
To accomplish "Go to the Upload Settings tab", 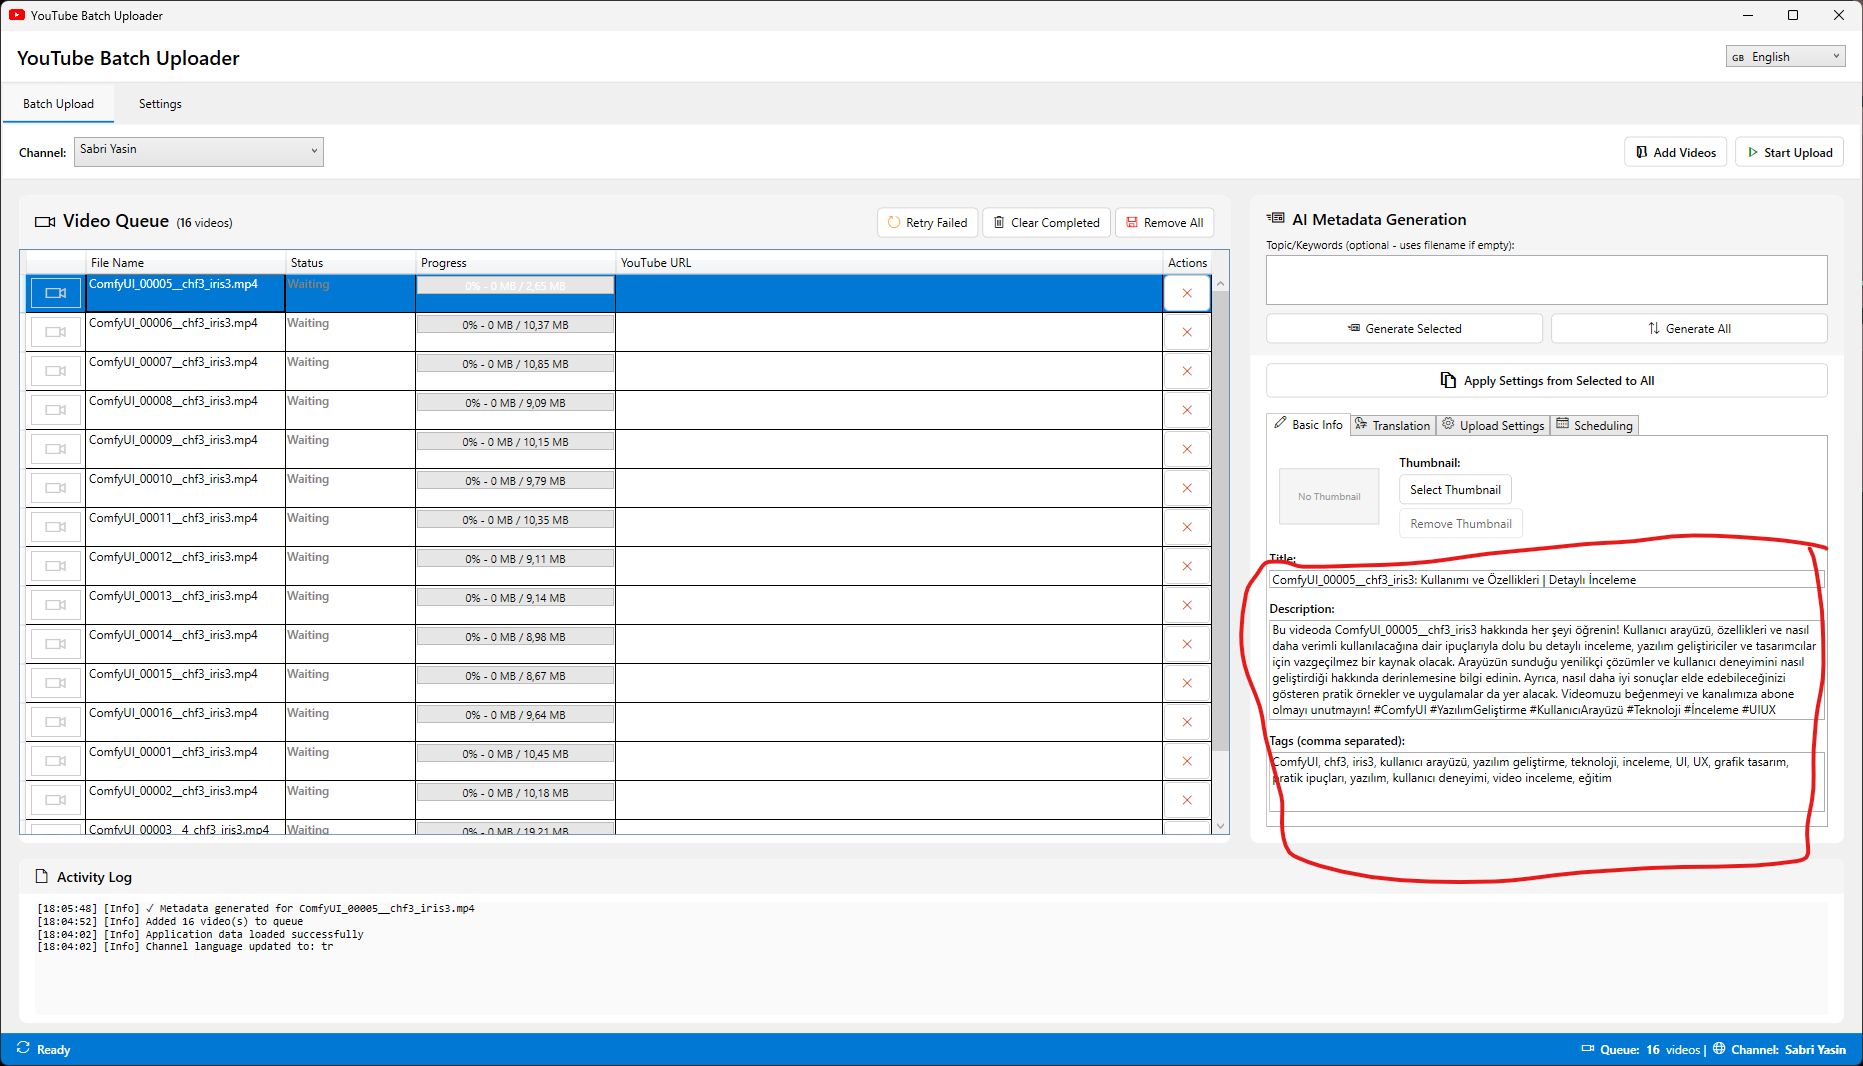I will [x=1493, y=425].
